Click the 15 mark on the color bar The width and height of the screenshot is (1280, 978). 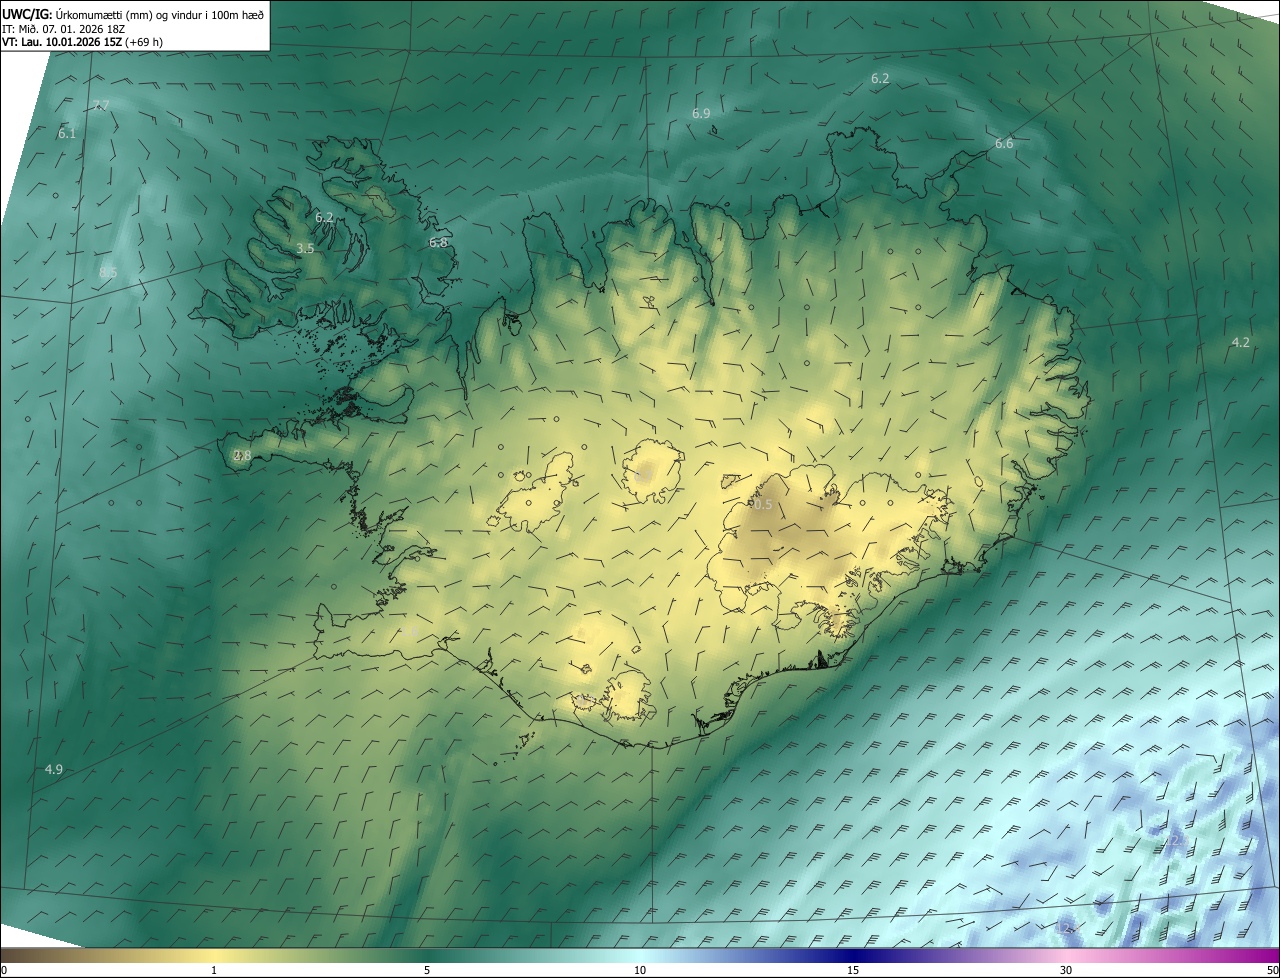click(x=853, y=970)
